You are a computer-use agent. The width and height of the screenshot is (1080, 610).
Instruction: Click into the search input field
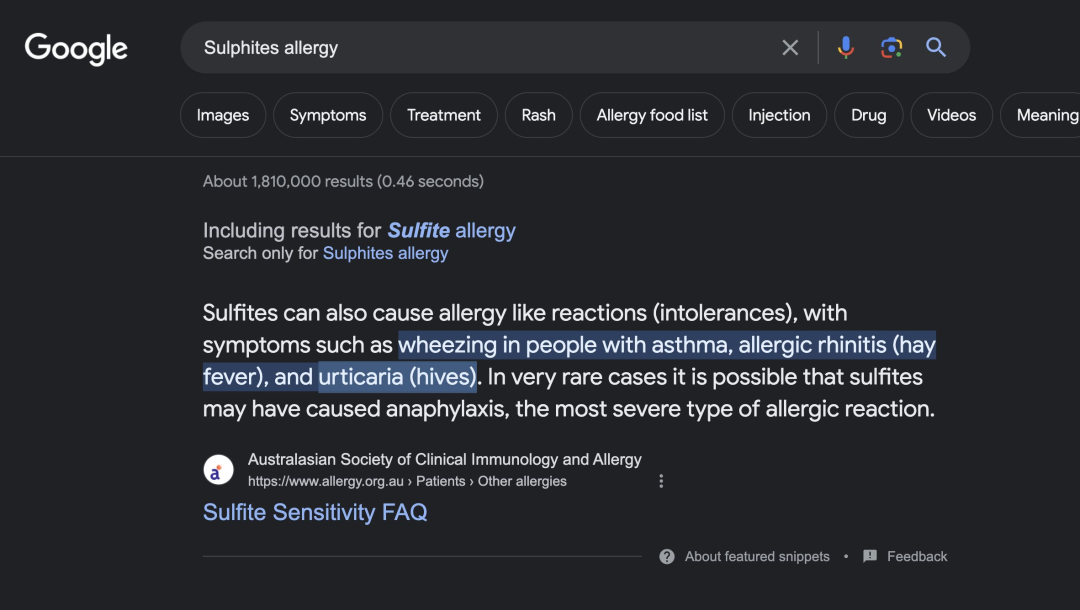coord(480,48)
